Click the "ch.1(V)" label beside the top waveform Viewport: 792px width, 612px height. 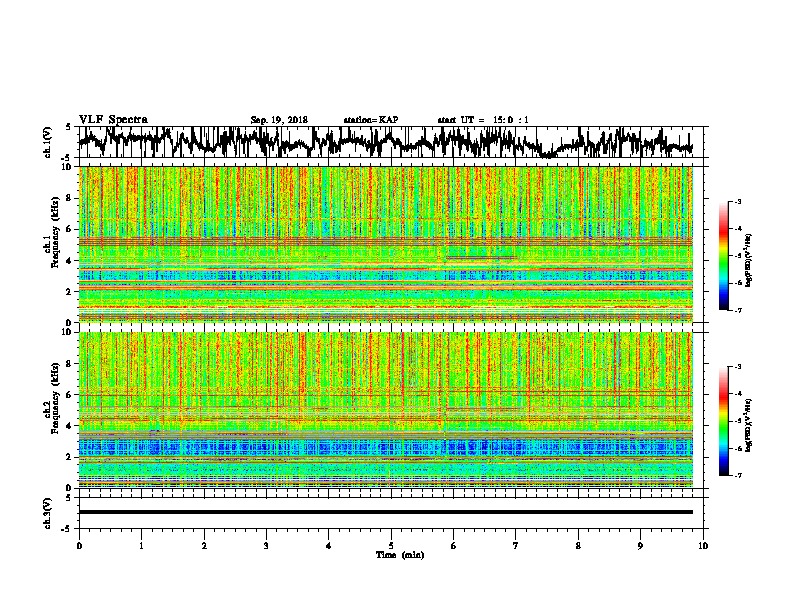coord(48,142)
